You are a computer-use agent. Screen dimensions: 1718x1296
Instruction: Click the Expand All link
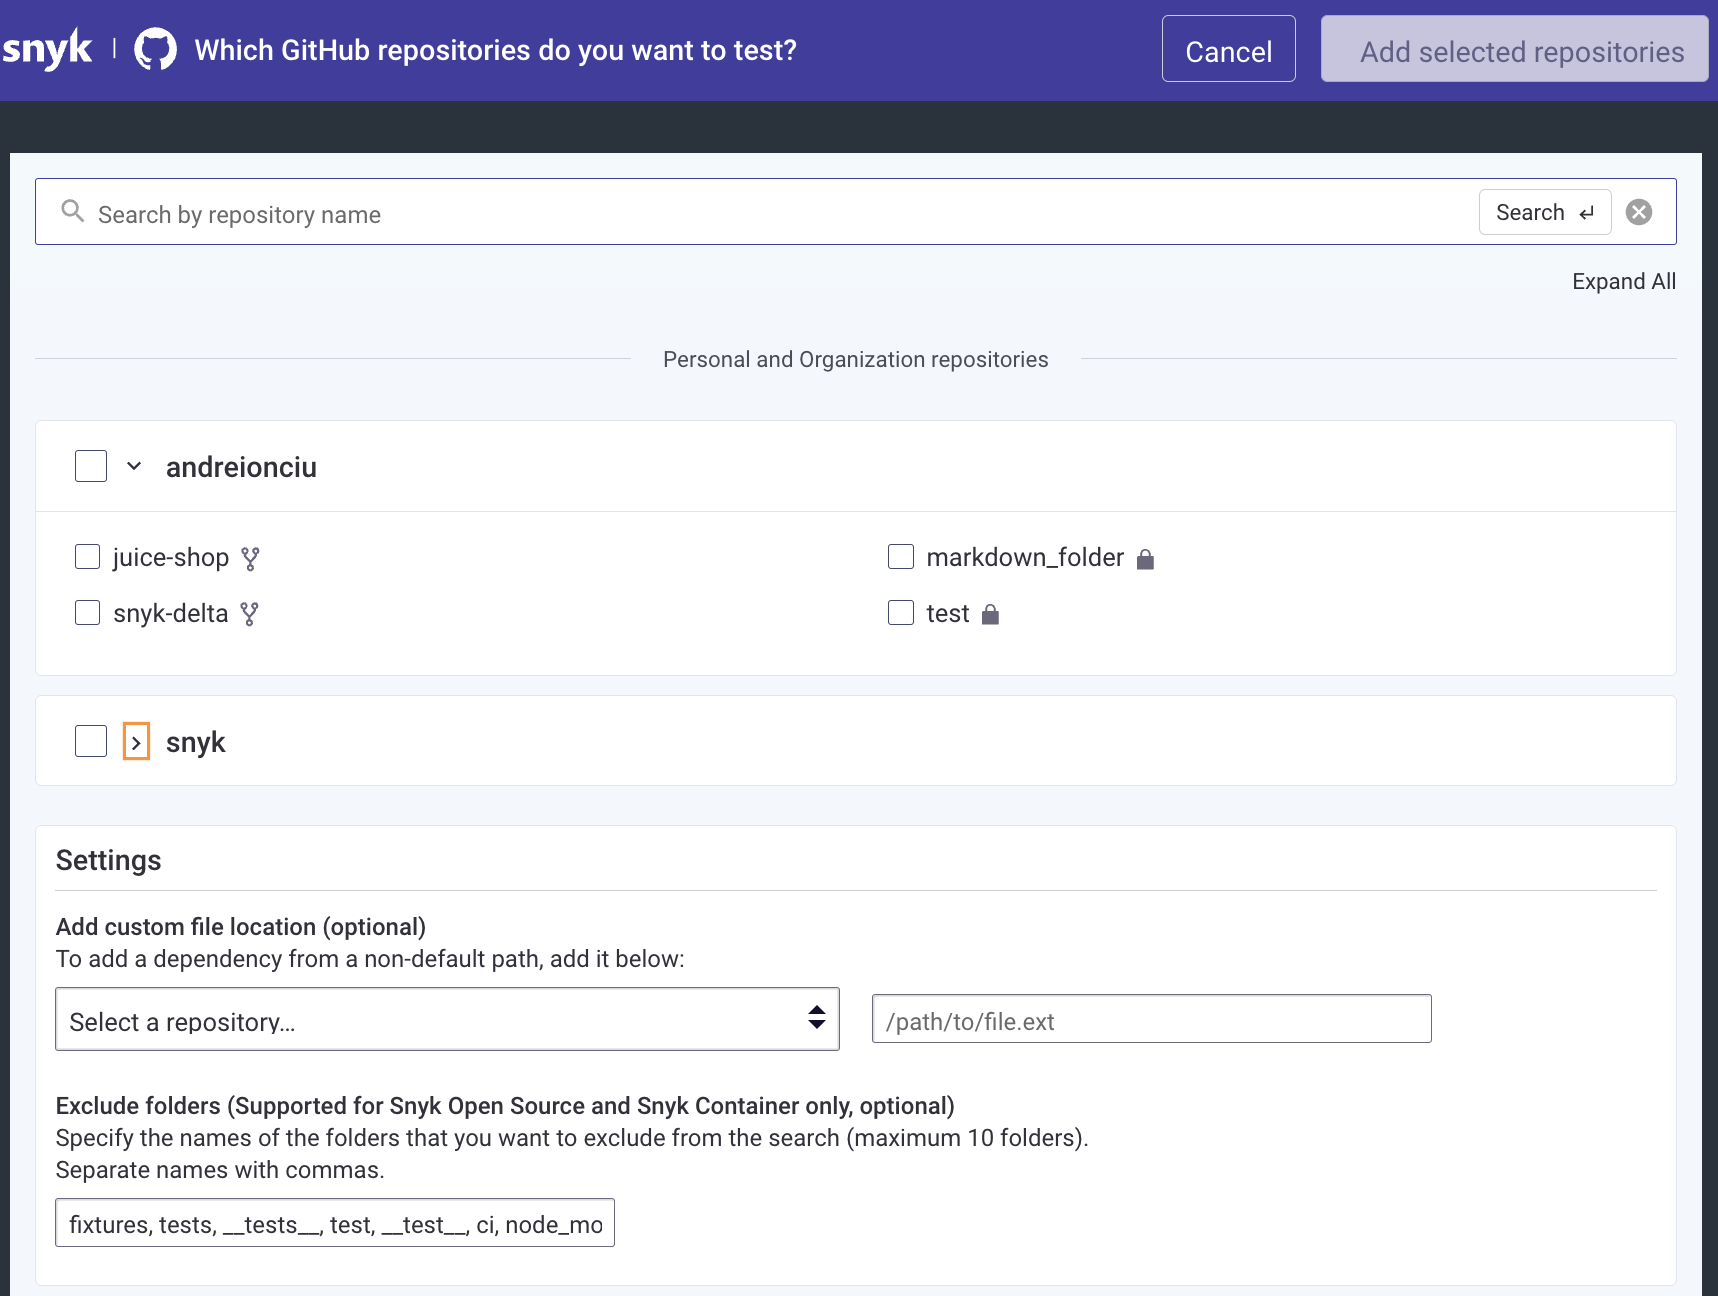coord(1623,282)
